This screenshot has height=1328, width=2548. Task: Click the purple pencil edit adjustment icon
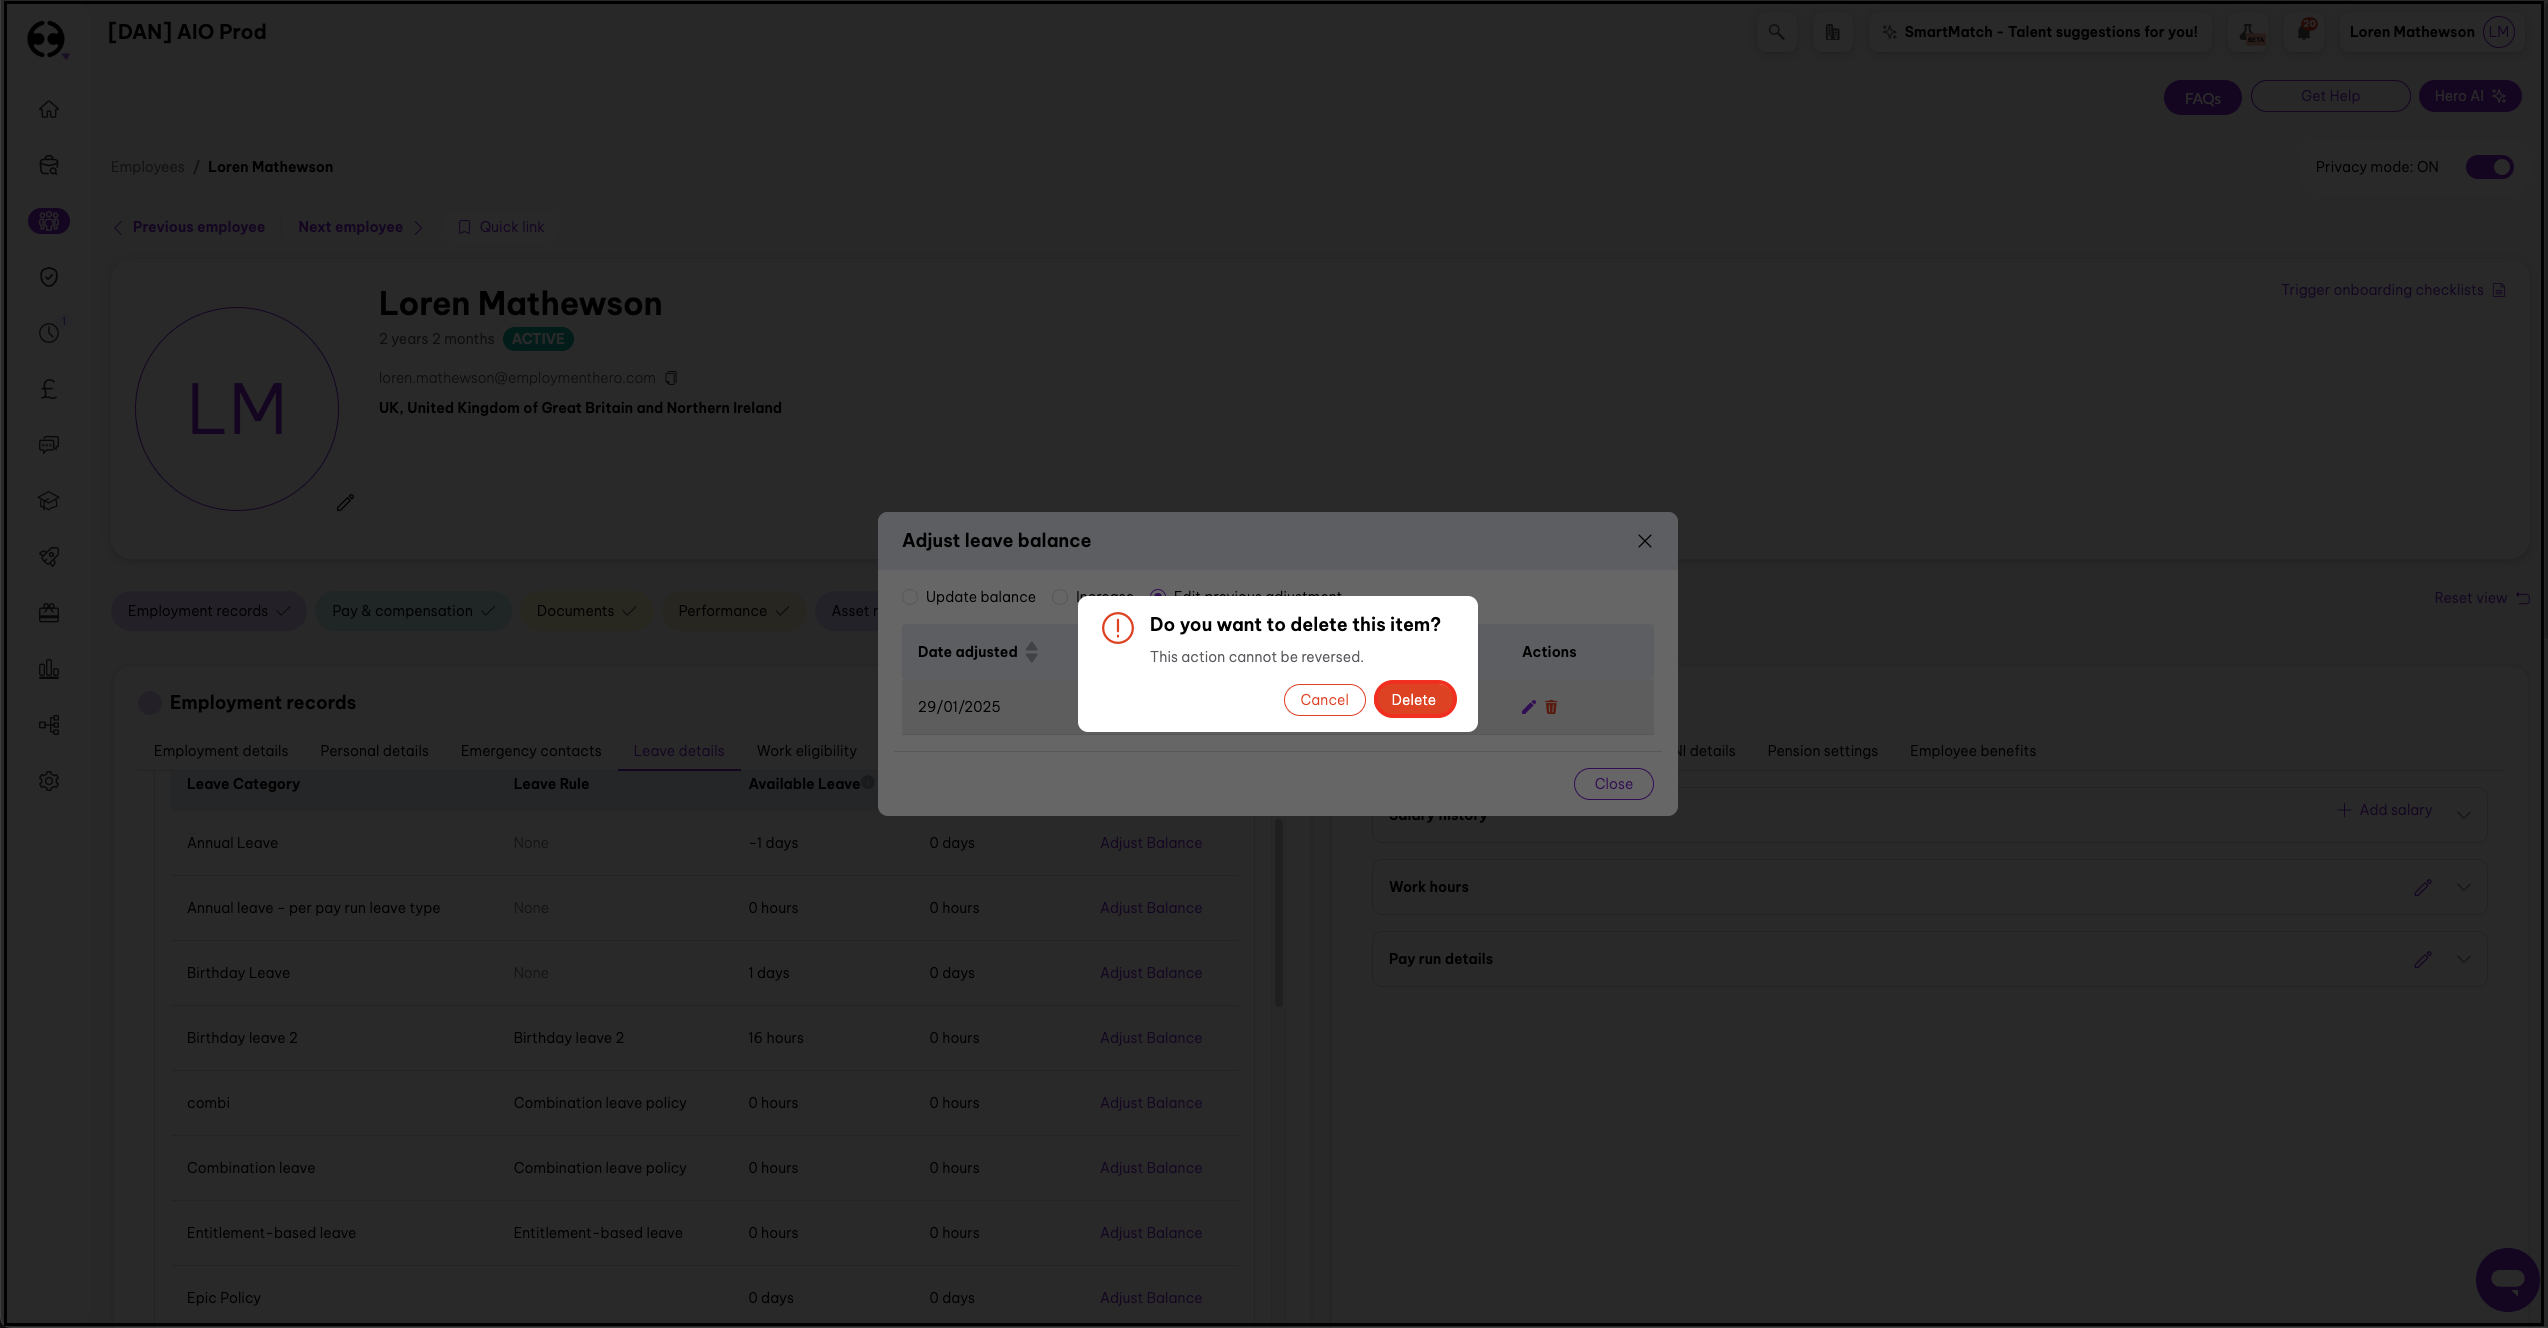(1528, 707)
